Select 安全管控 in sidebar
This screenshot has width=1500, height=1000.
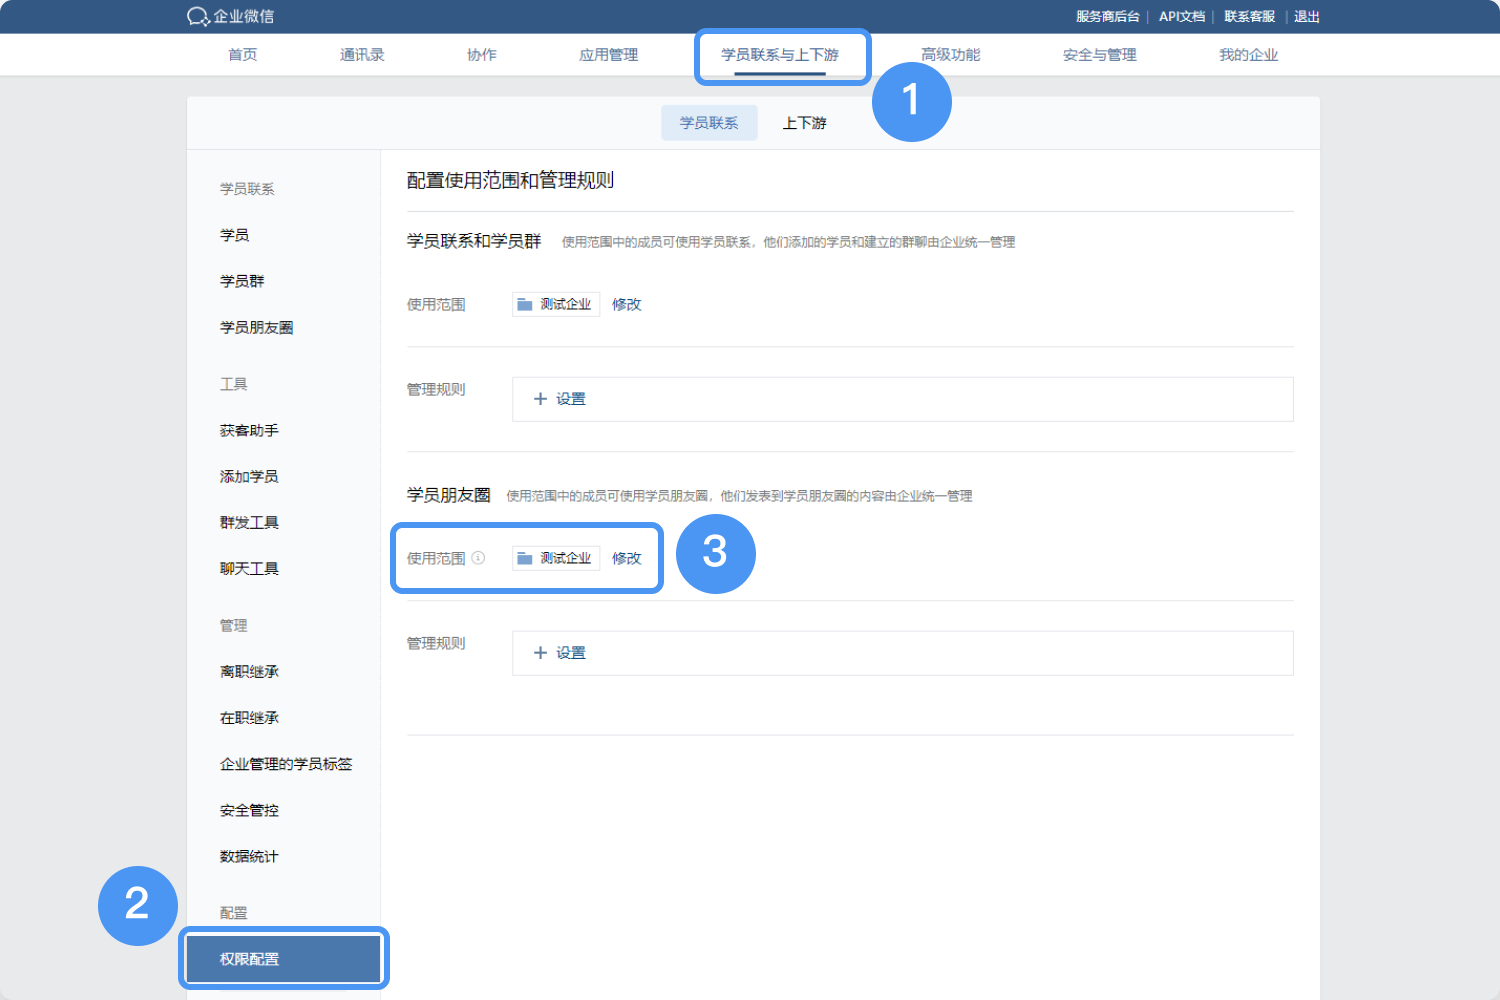pos(249,810)
